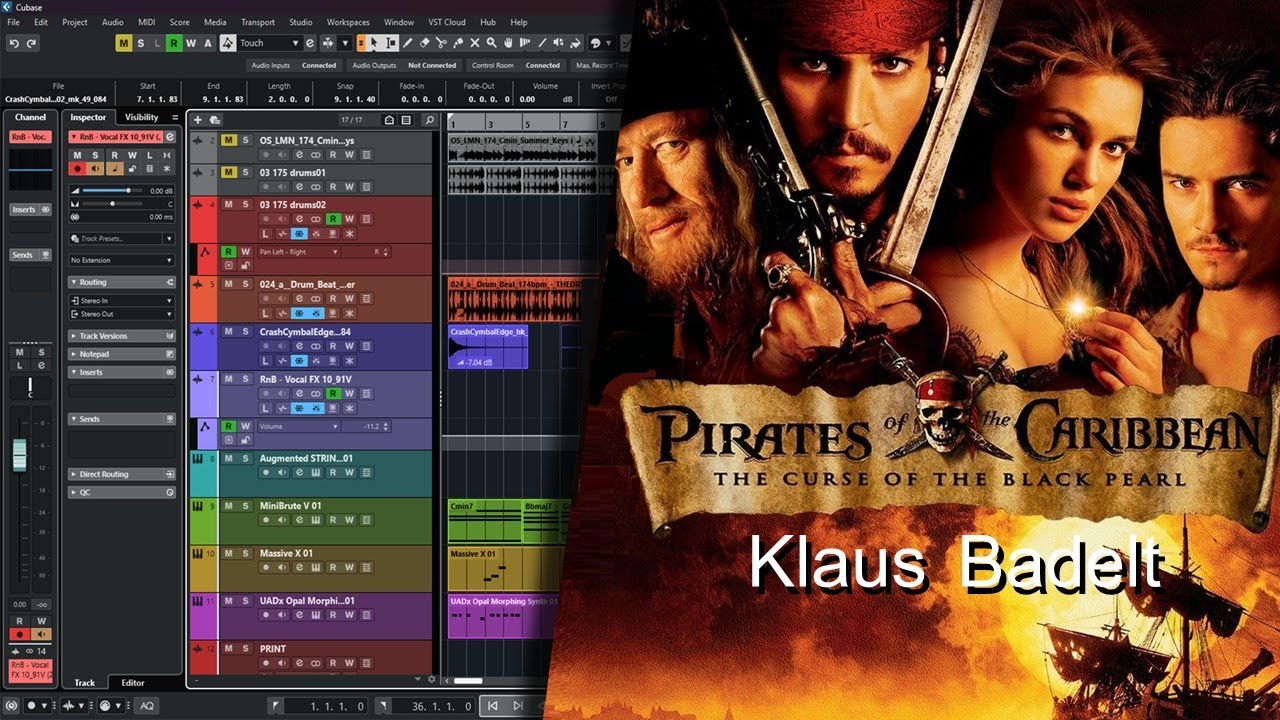Solo the Massive X 01 track
The image size is (1280, 720).
coord(245,553)
